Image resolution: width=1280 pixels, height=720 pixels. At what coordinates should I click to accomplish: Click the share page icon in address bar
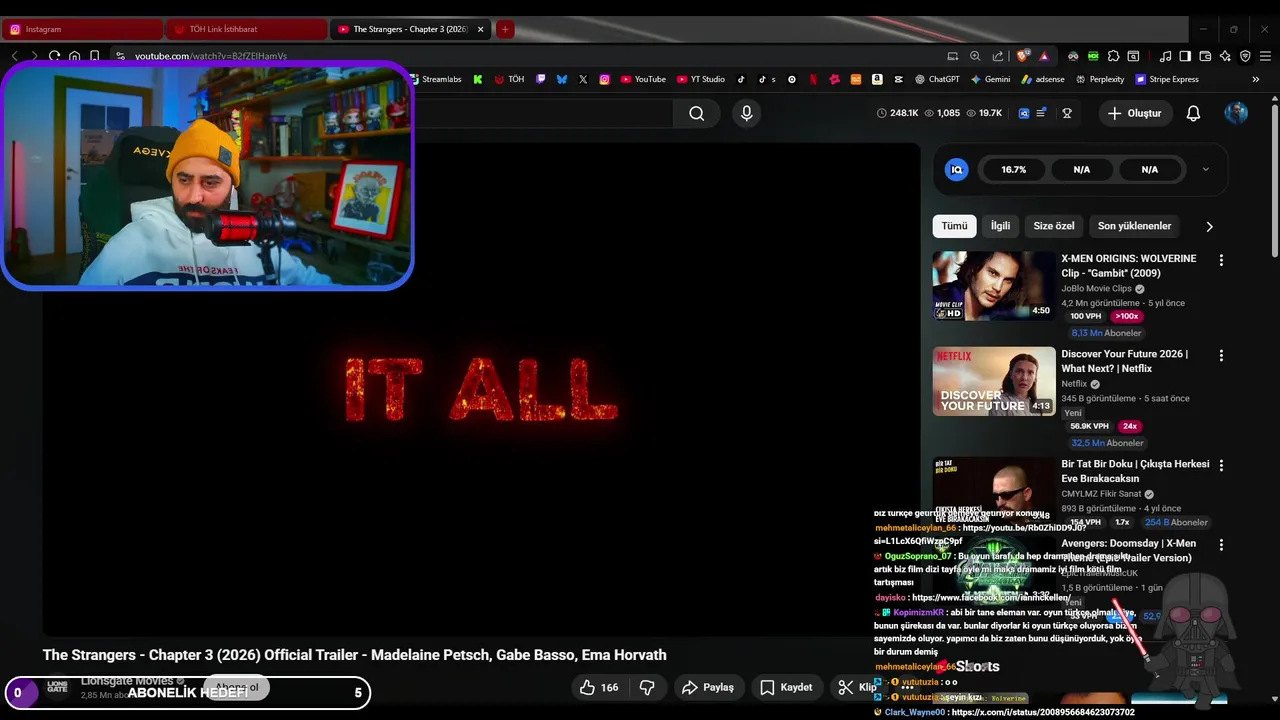click(998, 56)
